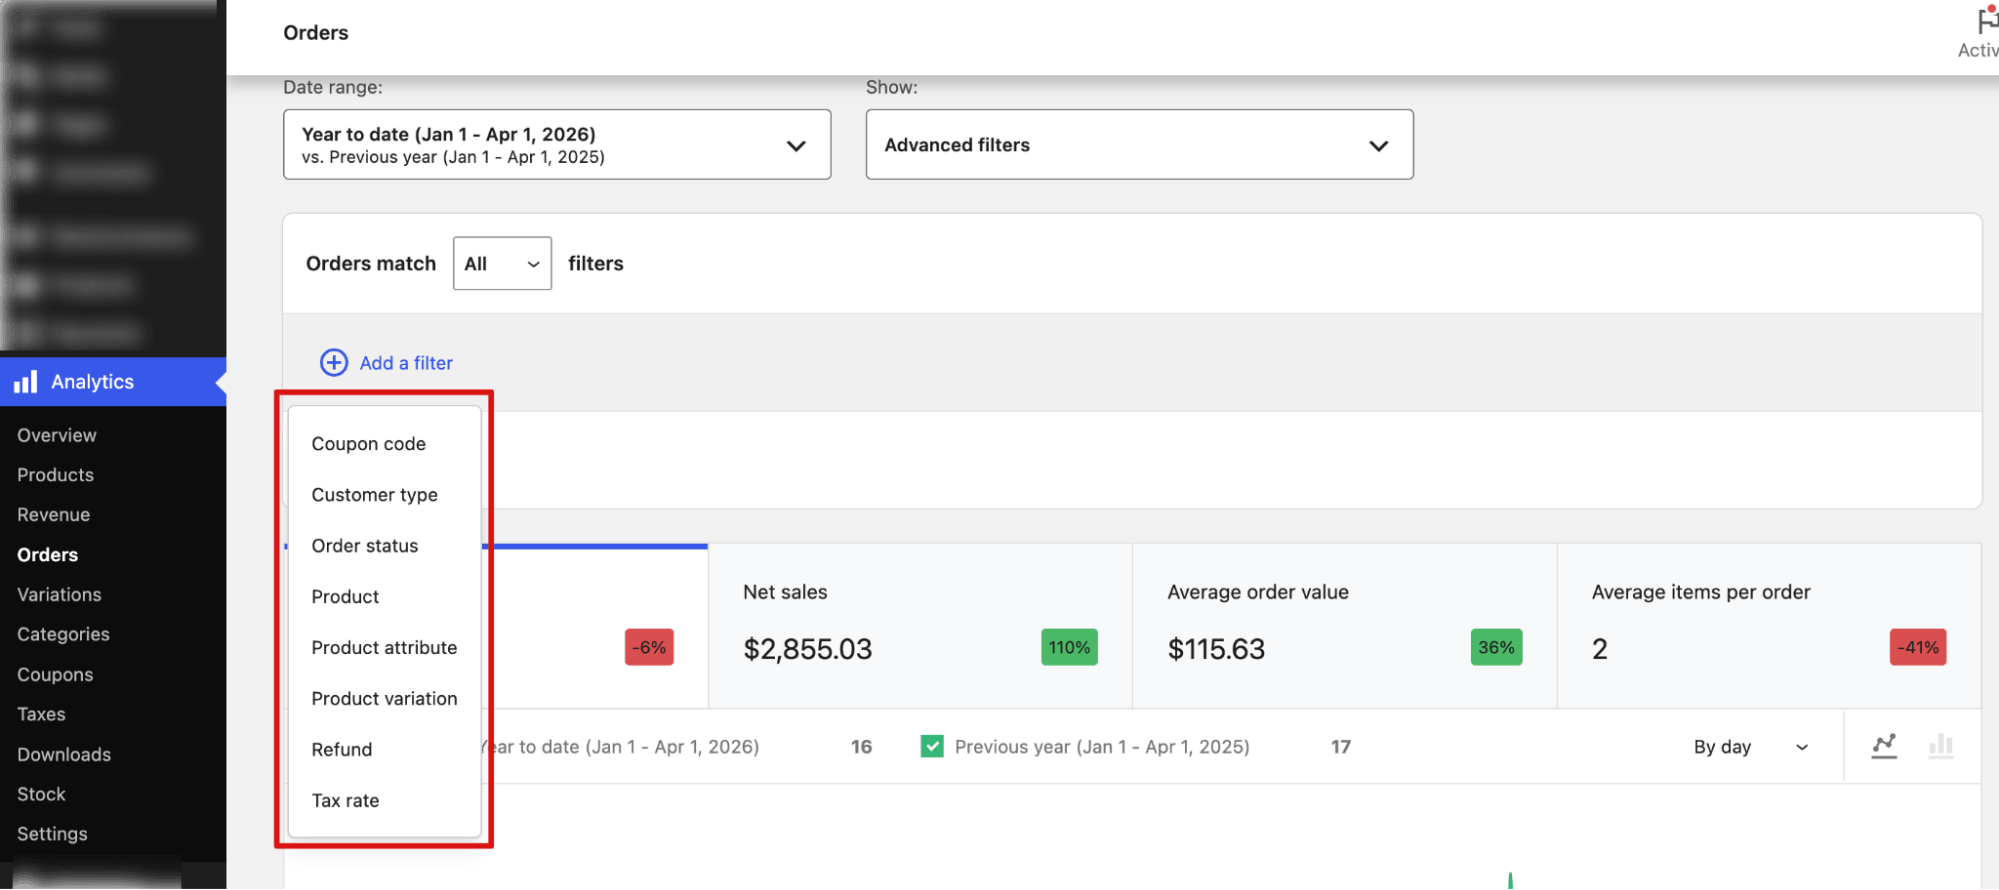Click the -6% change badge
This screenshot has height=890, width=1999.
[649, 647]
